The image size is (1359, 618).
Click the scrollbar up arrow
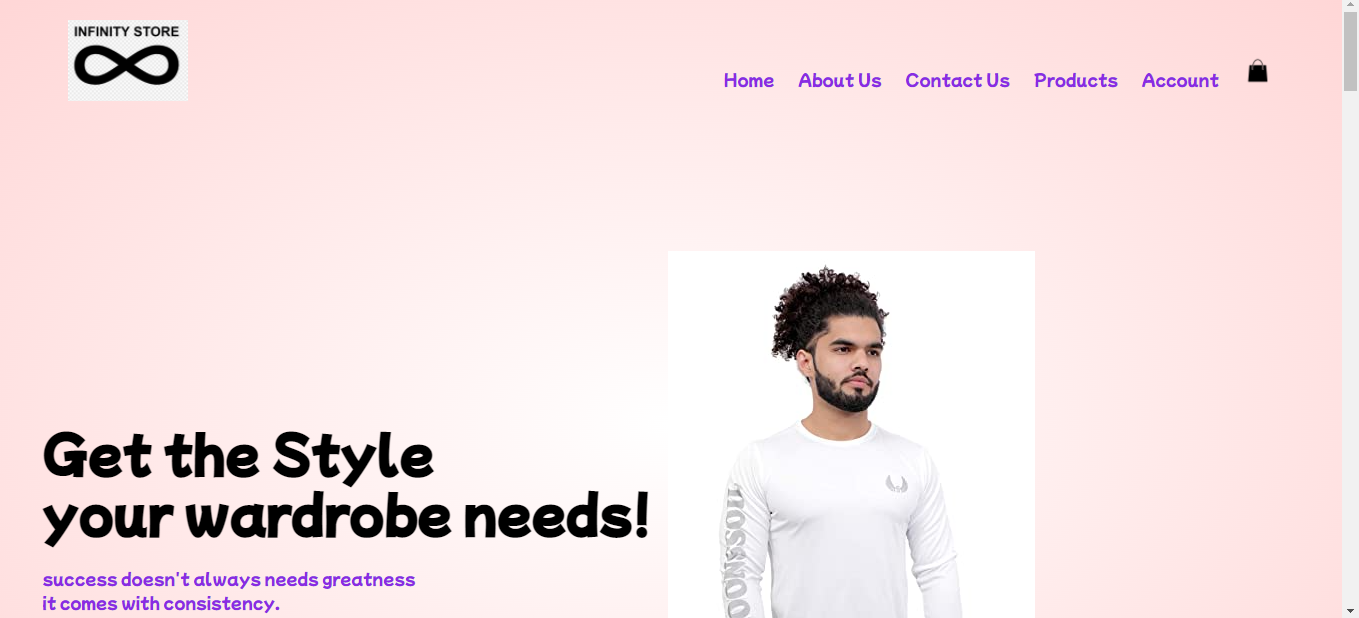[1350, 7]
